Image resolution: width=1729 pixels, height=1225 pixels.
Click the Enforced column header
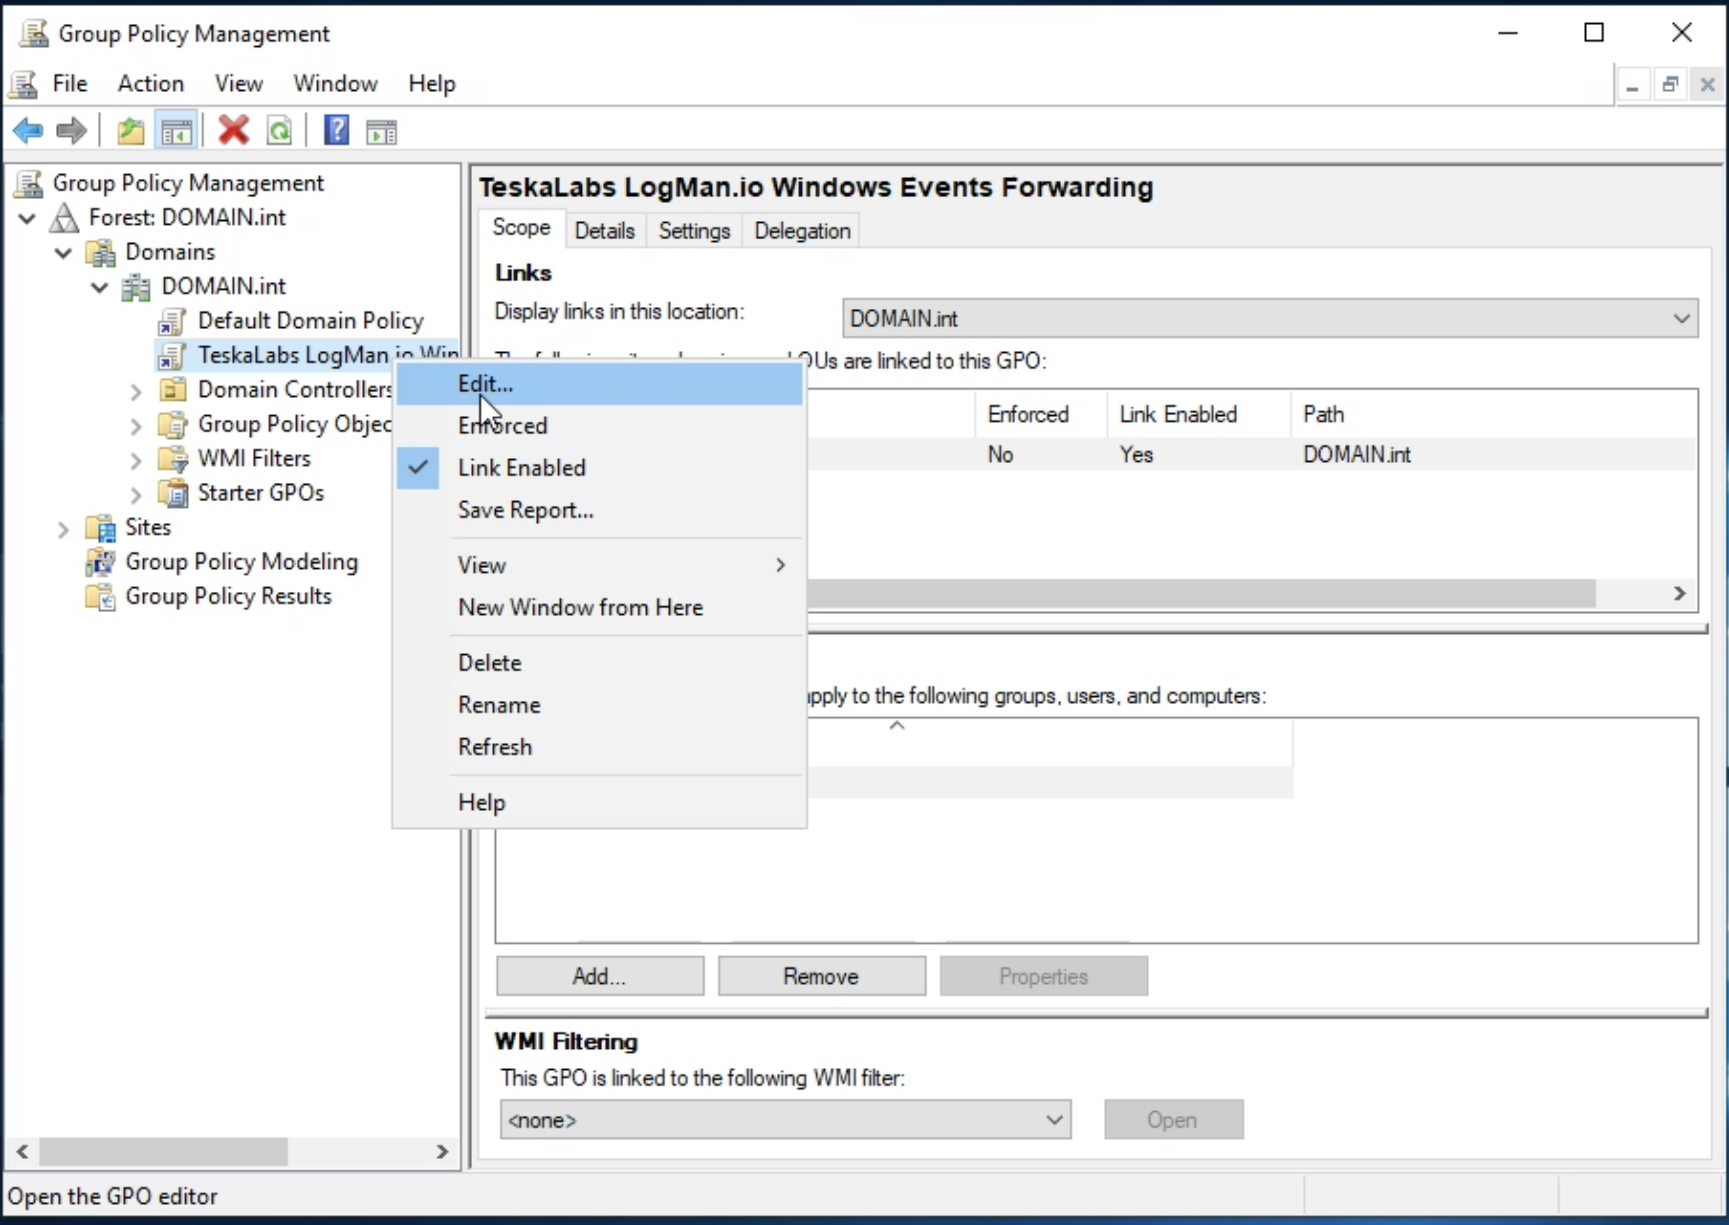pos(1040,415)
